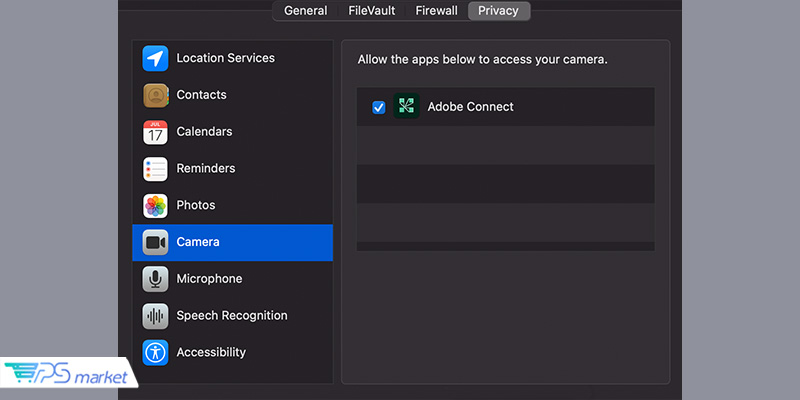Click the Camera icon in sidebar
Viewport: 800px width, 400px height.
(x=155, y=242)
